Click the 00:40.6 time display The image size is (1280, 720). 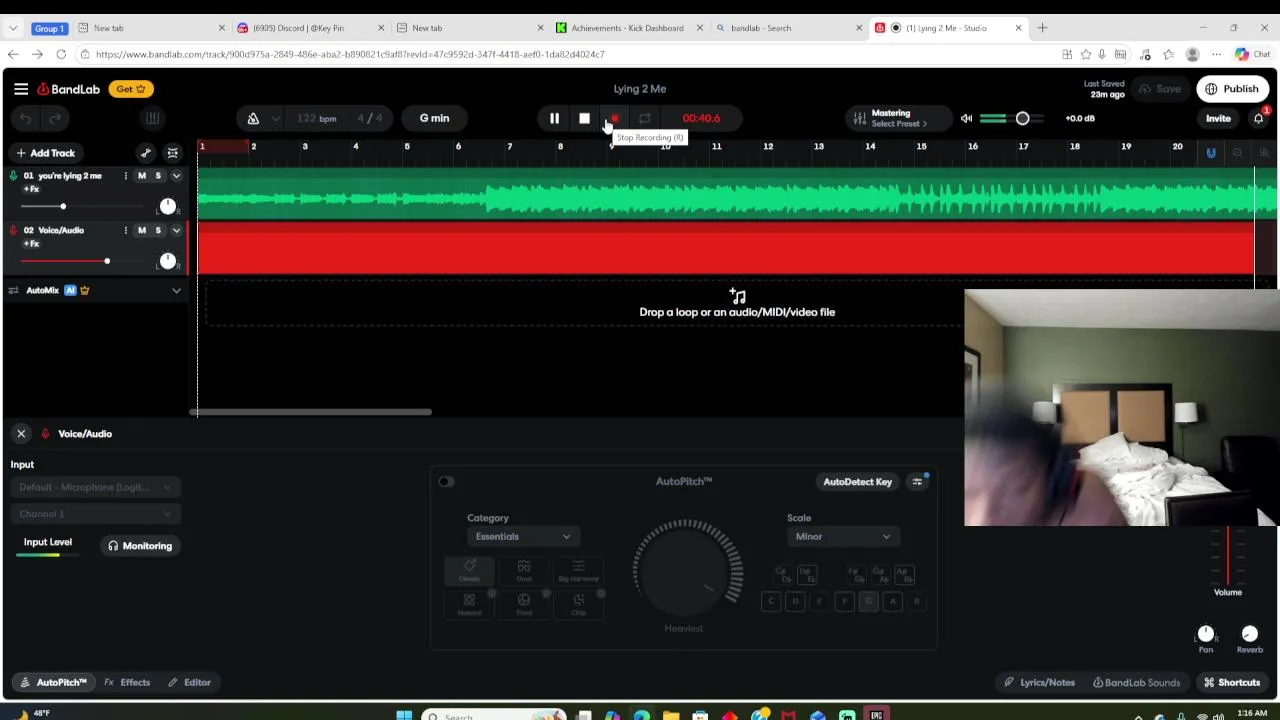(701, 118)
